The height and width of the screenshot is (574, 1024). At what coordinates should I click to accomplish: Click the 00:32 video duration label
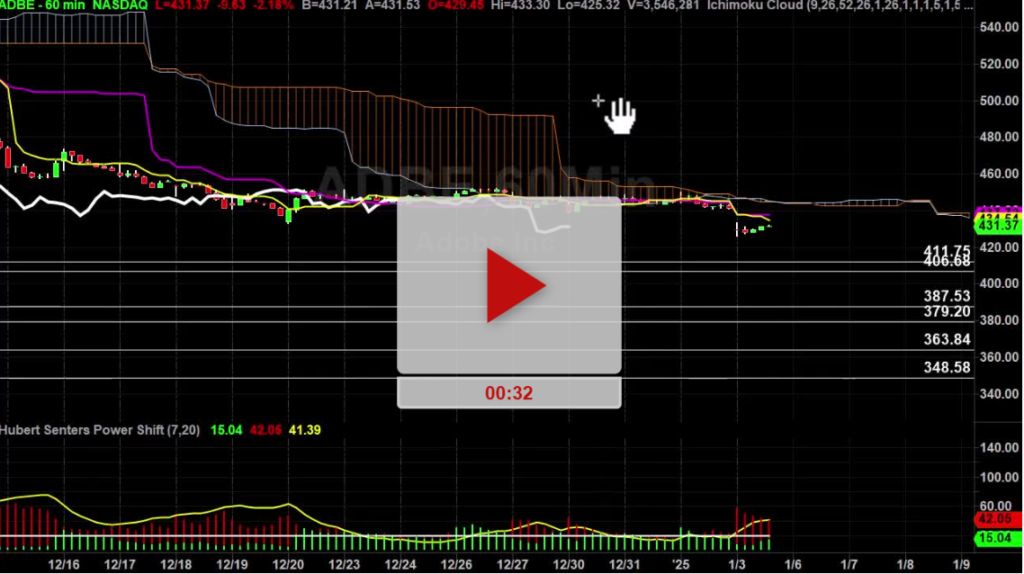[509, 393]
